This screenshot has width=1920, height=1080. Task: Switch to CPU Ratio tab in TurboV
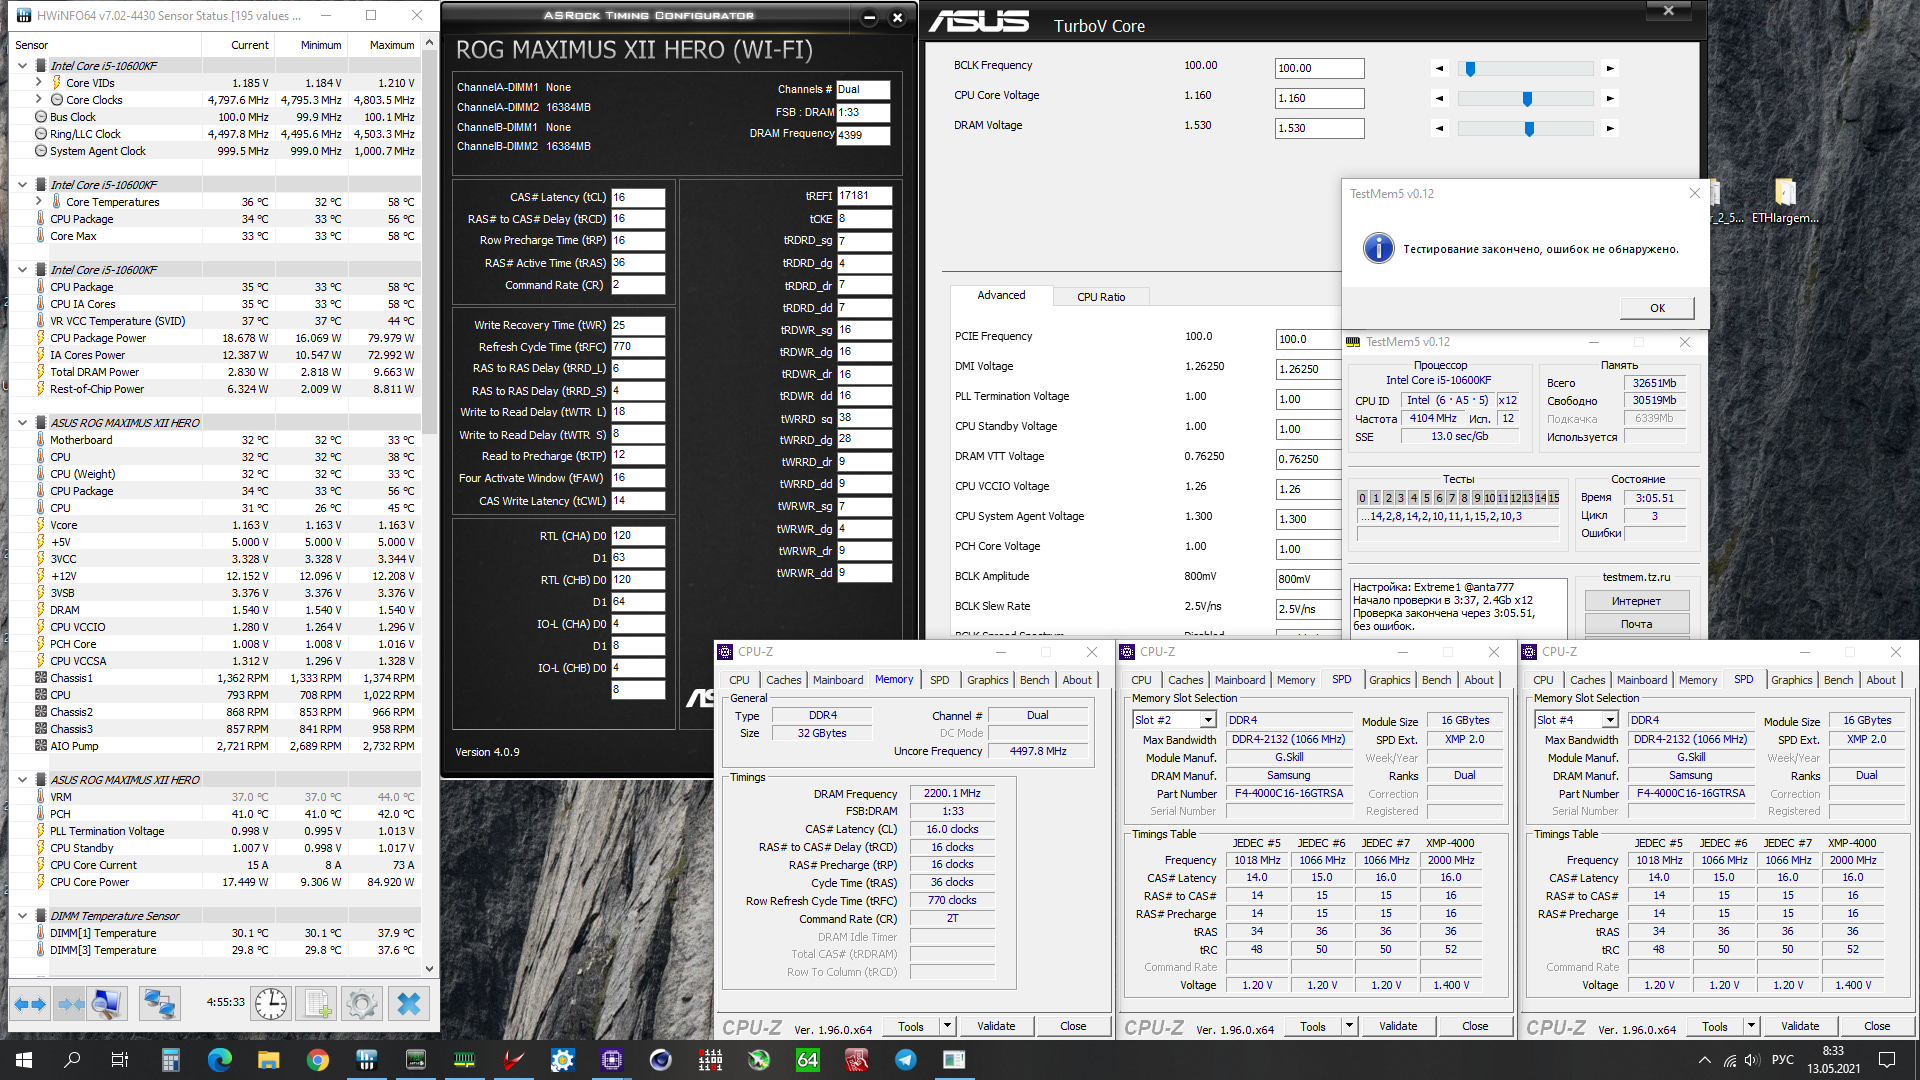point(1100,297)
